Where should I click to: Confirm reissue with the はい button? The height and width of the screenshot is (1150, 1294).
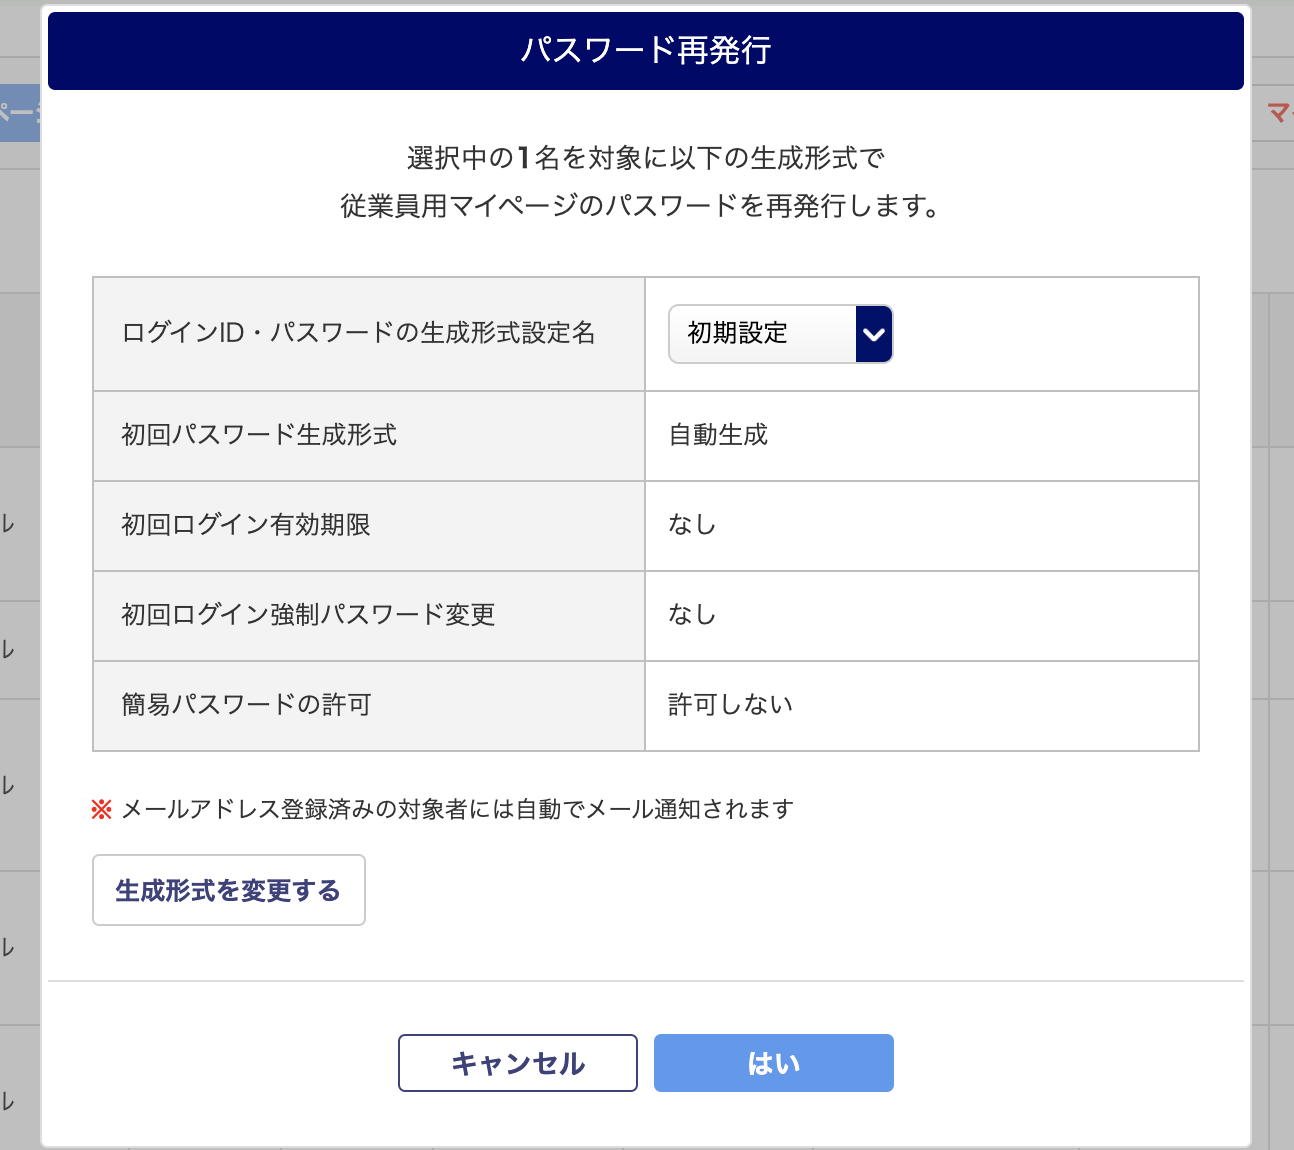tap(774, 1063)
